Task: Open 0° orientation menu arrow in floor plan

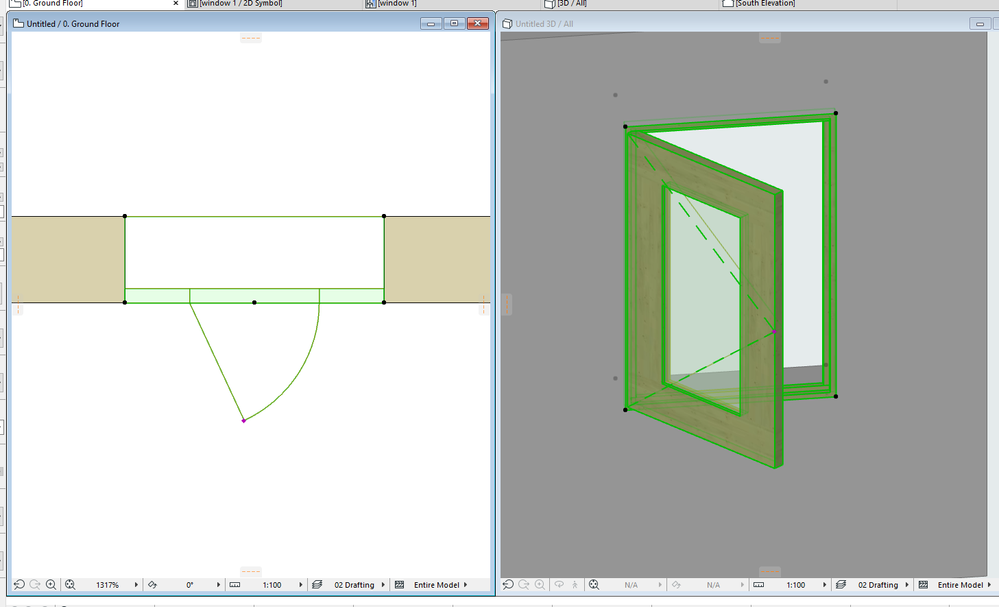Action: [x=219, y=585]
